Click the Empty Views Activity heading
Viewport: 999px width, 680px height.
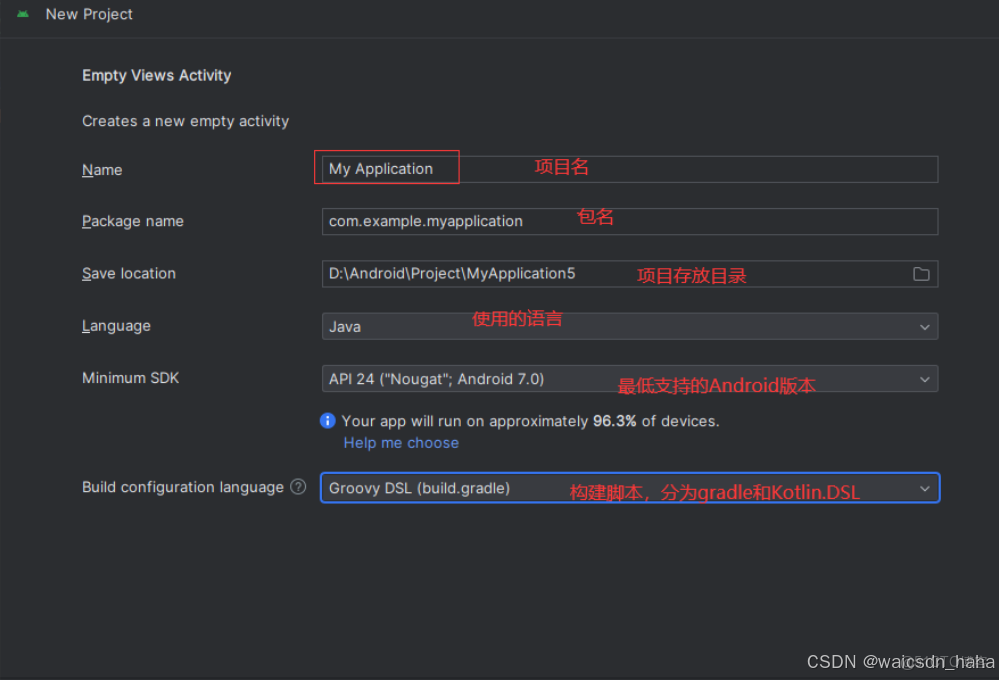[x=156, y=75]
